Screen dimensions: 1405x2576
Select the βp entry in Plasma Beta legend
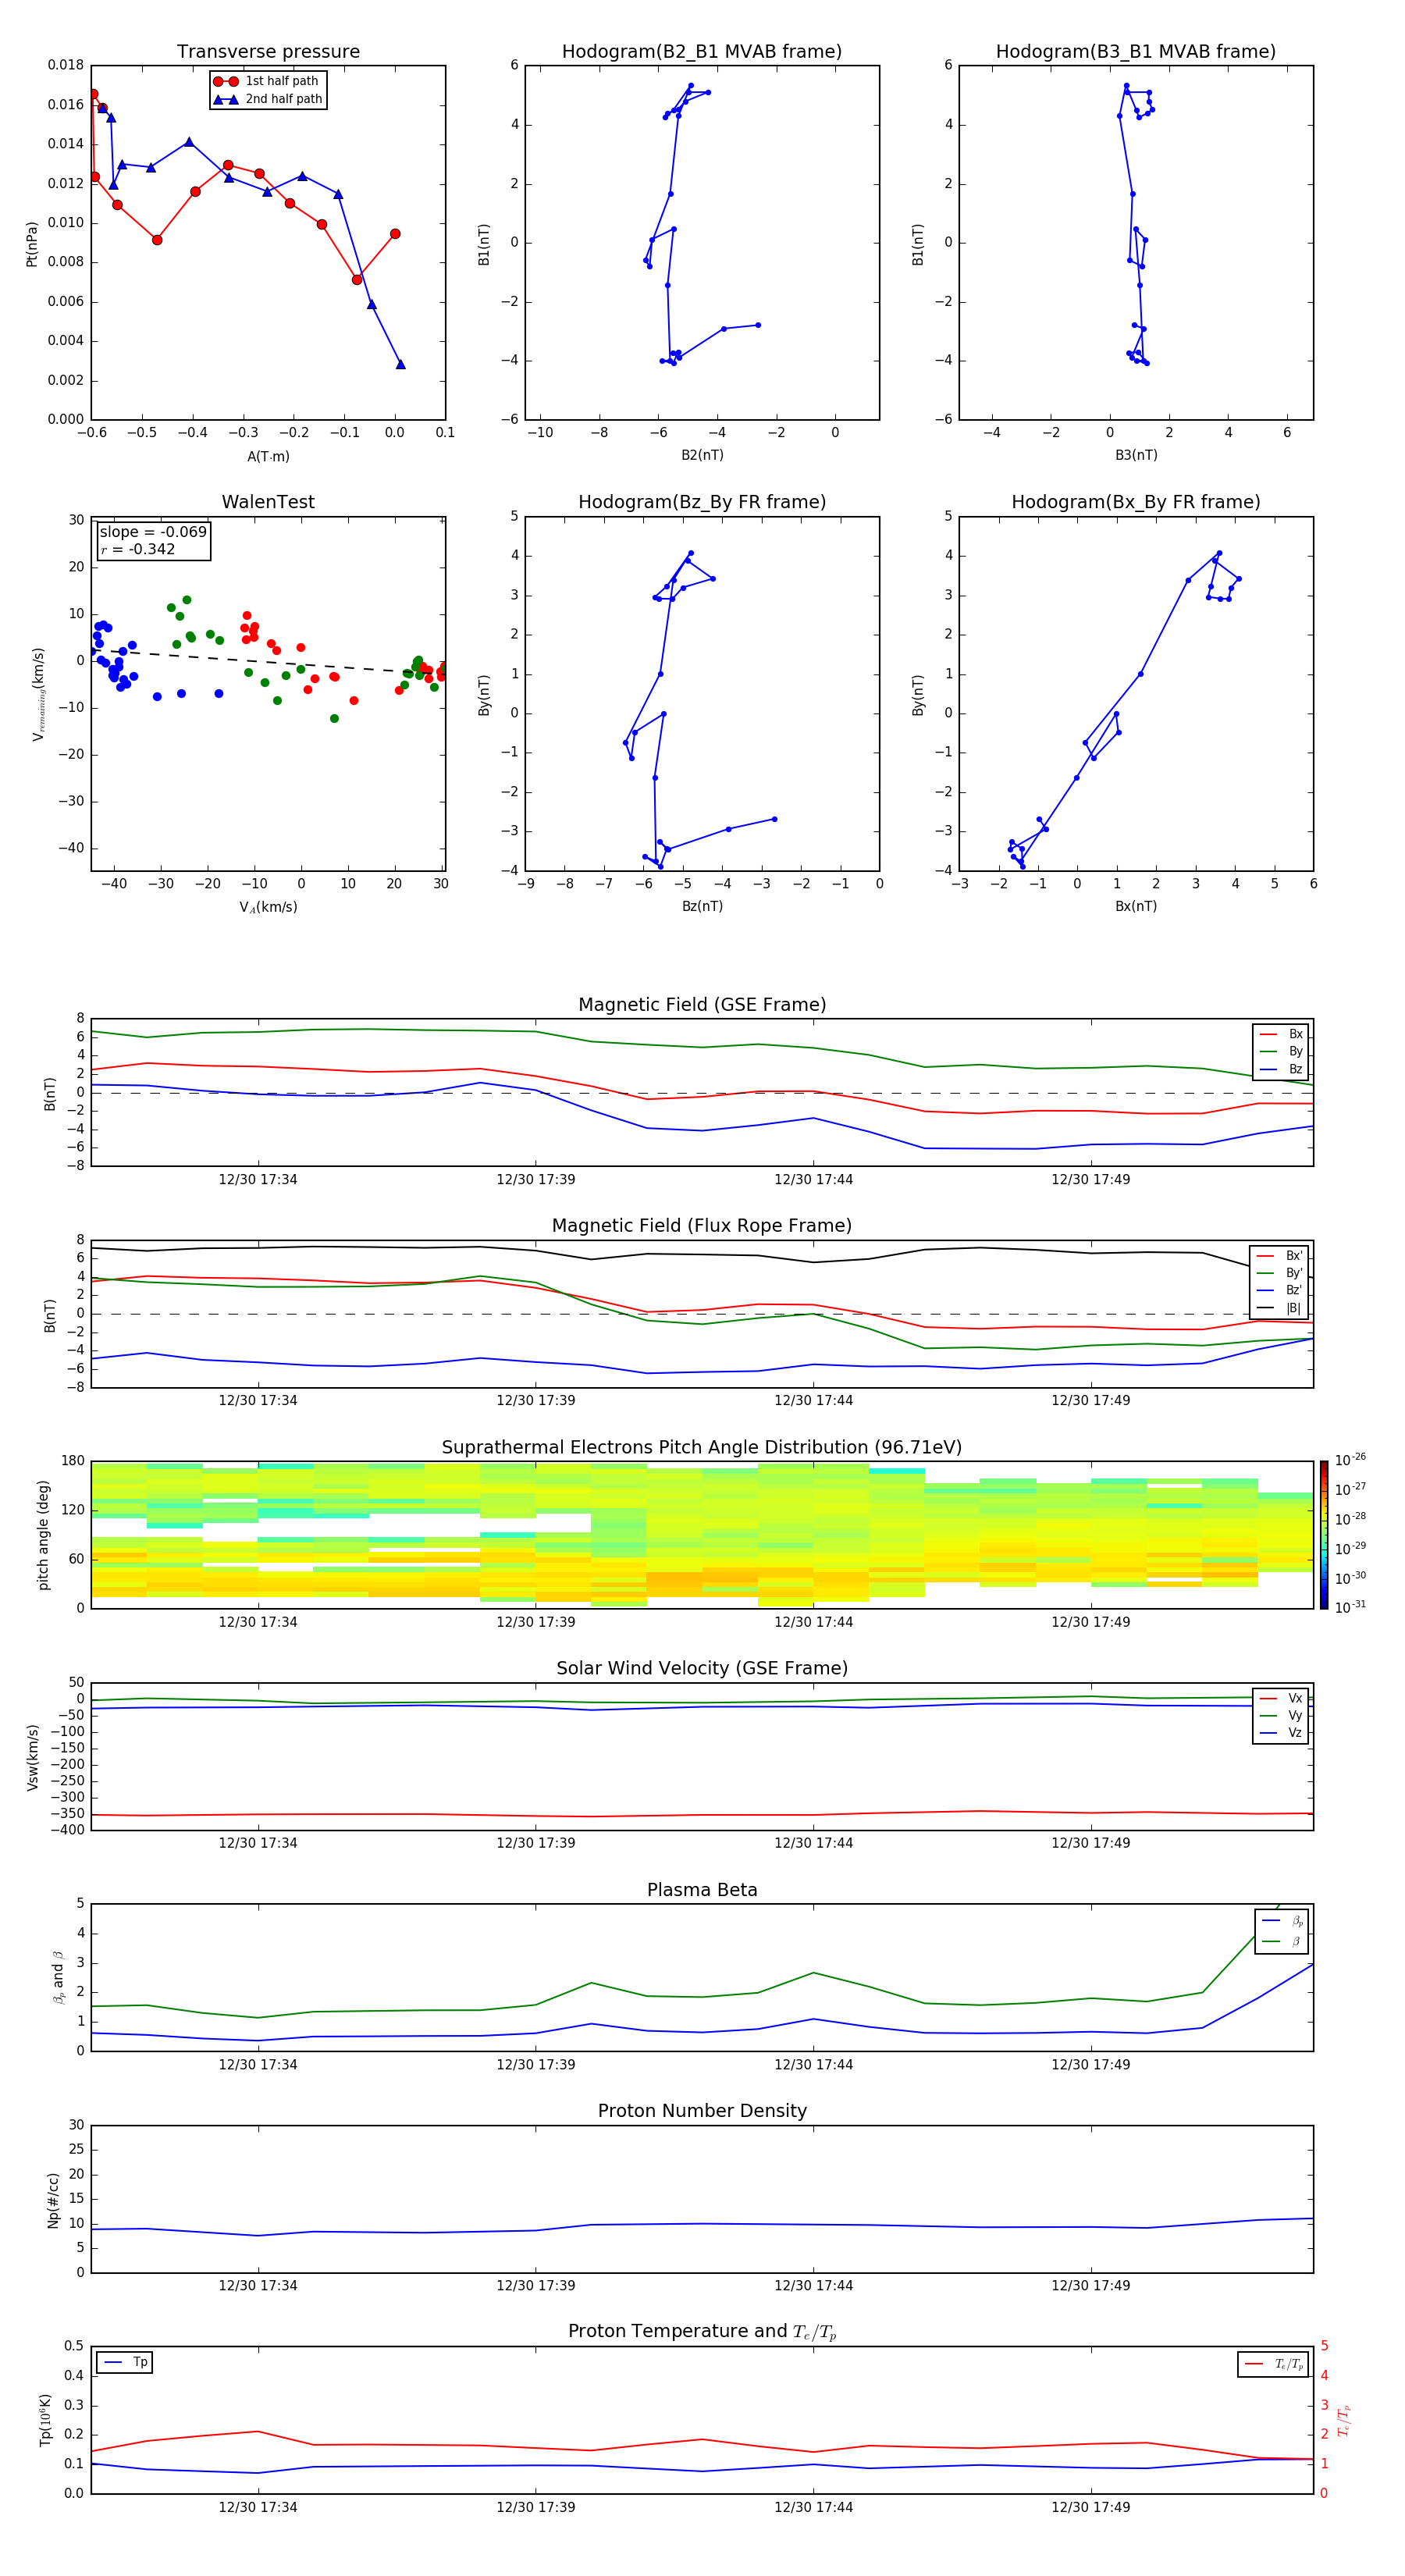point(1283,1921)
